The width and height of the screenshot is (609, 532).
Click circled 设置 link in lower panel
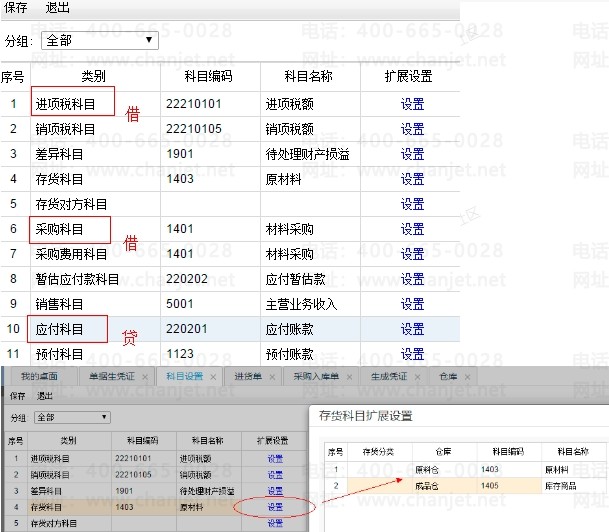click(x=275, y=507)
